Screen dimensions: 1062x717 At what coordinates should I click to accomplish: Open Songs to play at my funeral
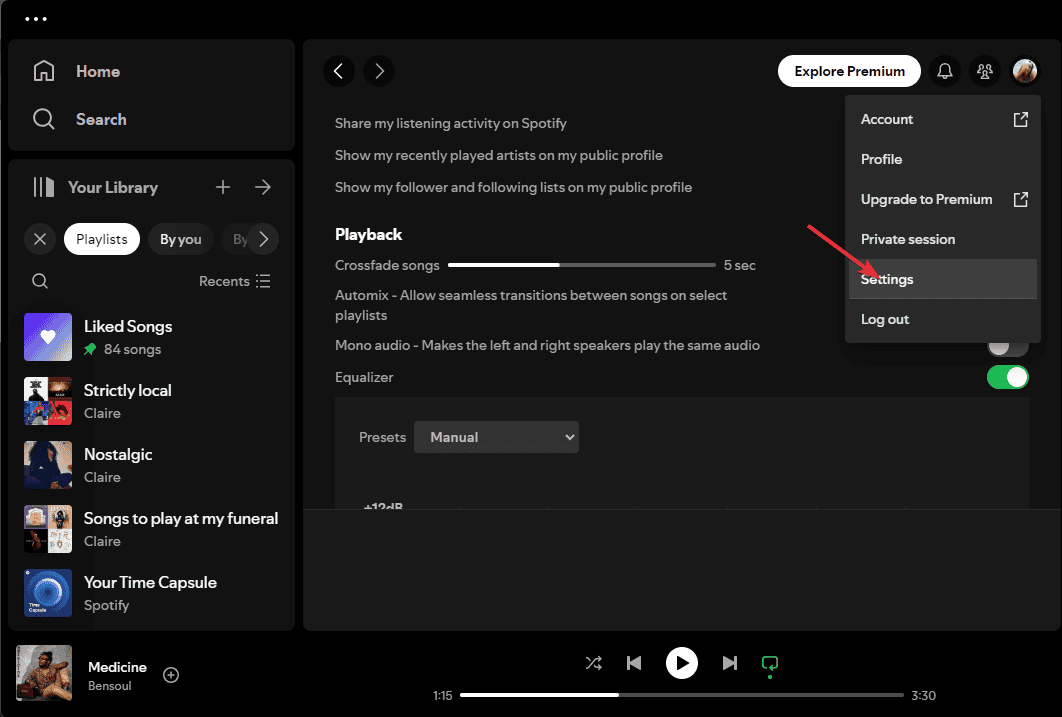[152, 529]
